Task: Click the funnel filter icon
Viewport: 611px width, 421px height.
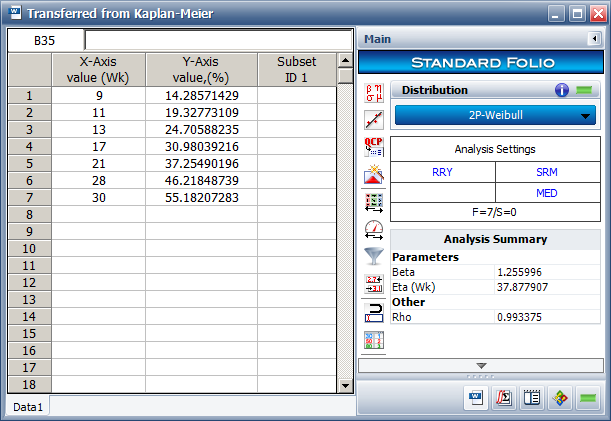Action: [375, 255]
